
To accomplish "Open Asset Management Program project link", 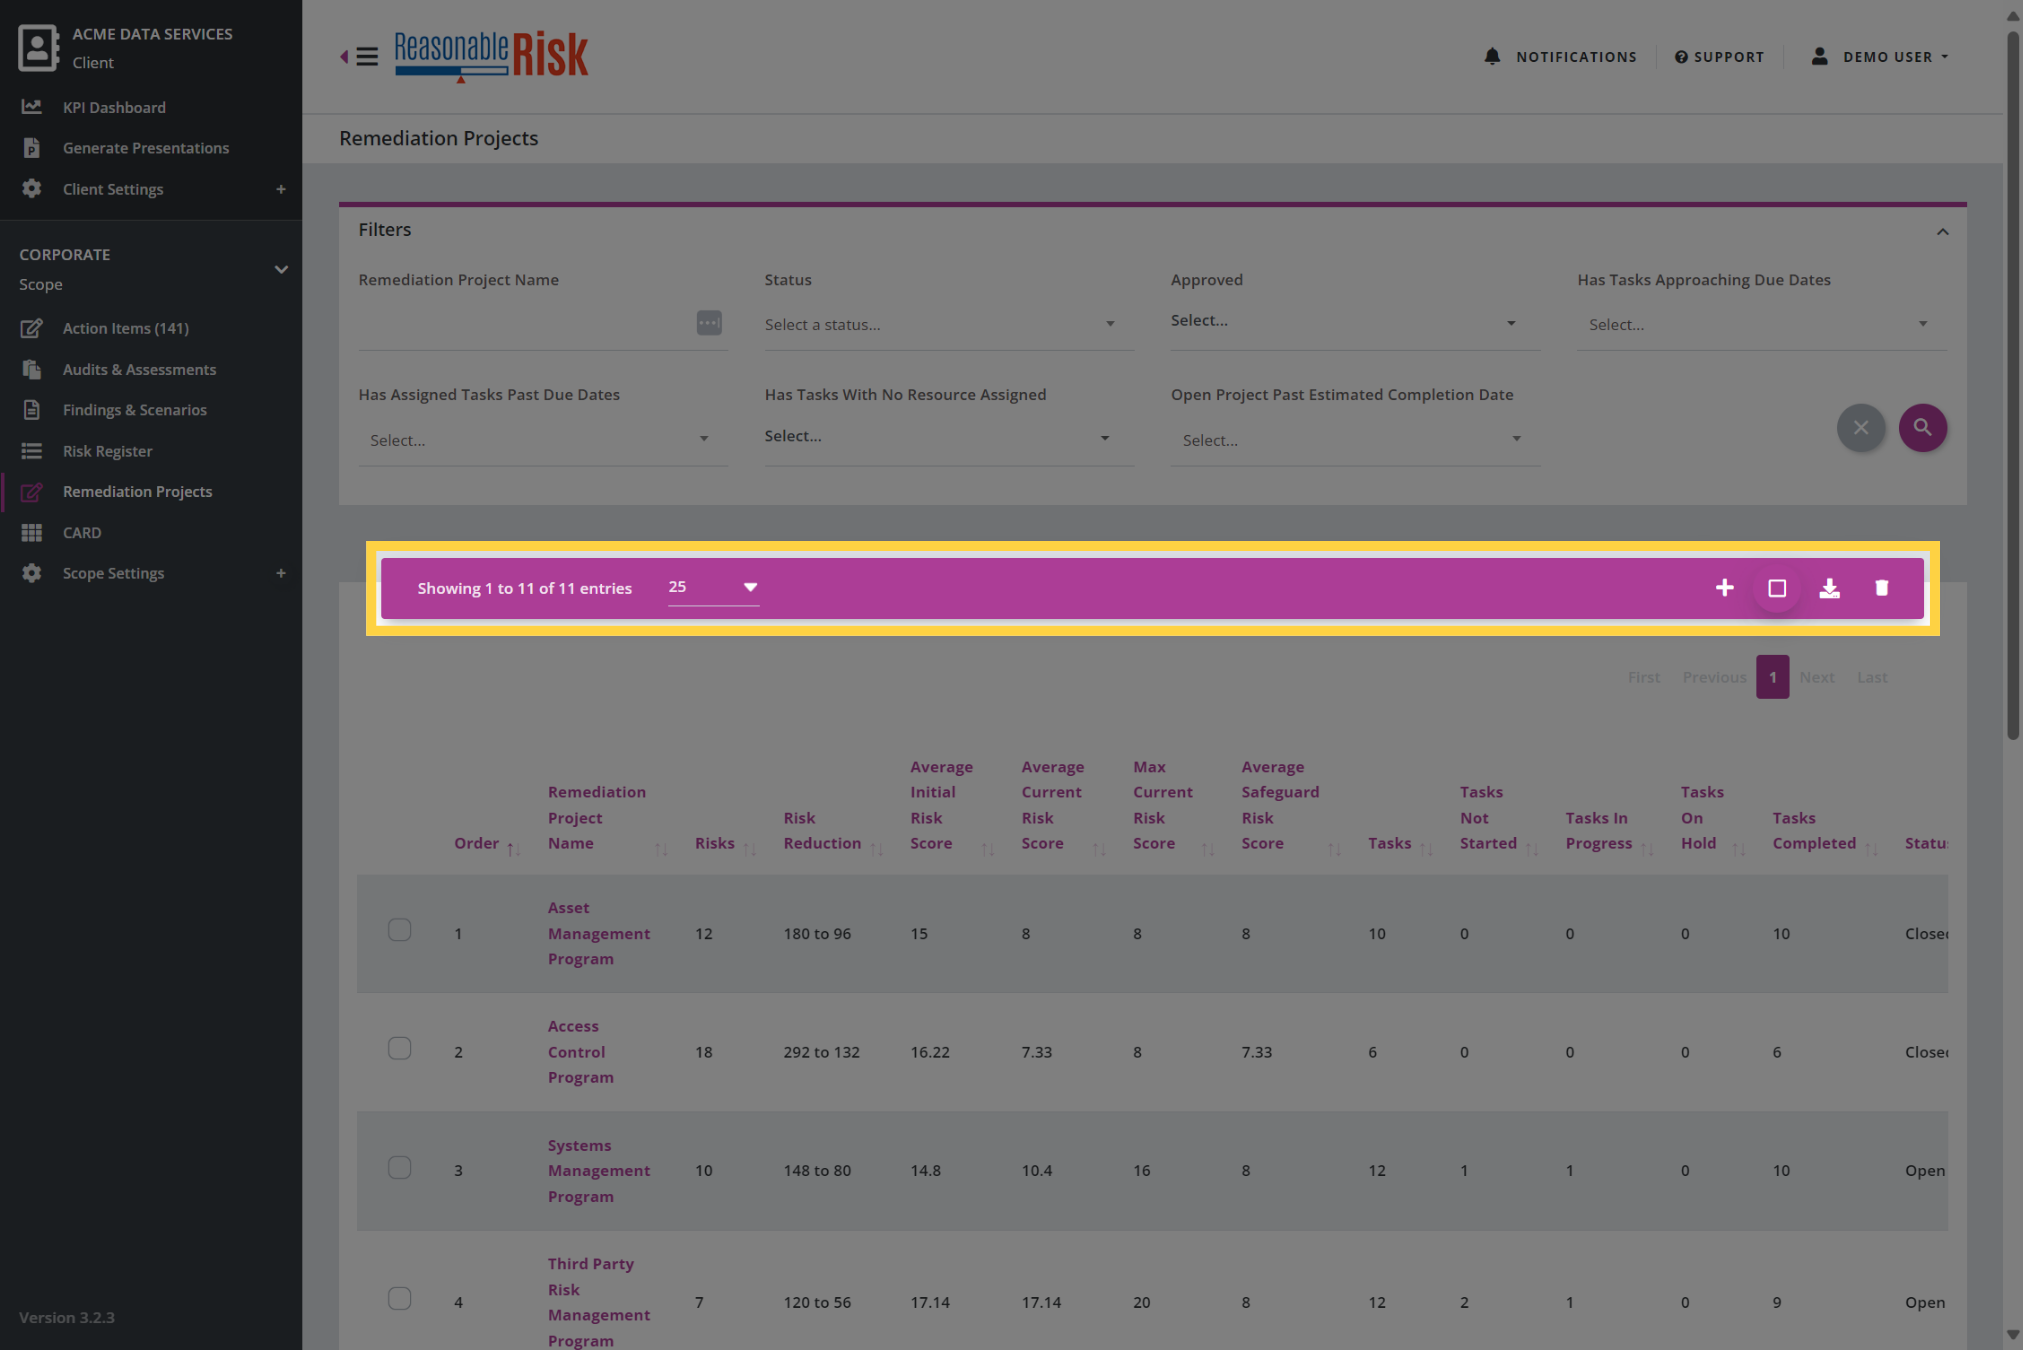I will pos(599,933).
